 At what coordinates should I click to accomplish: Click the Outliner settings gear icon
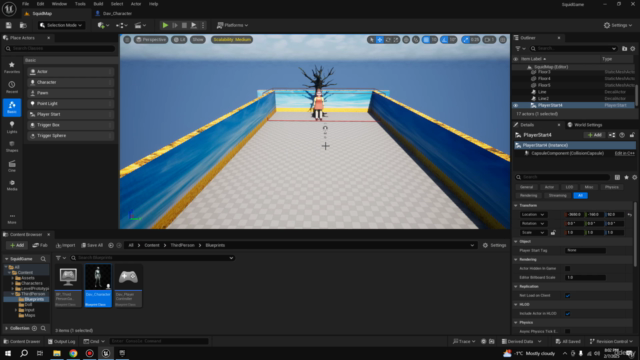tap(633, 49)
